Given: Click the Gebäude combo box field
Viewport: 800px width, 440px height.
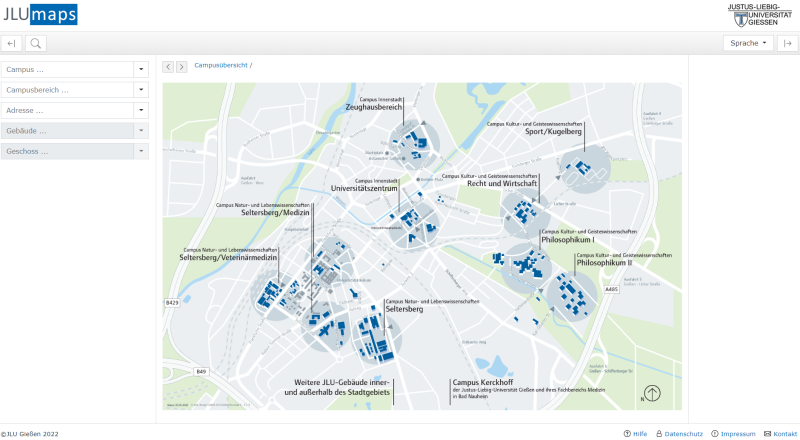Looking at the screenshot, I should pos(67,131).
